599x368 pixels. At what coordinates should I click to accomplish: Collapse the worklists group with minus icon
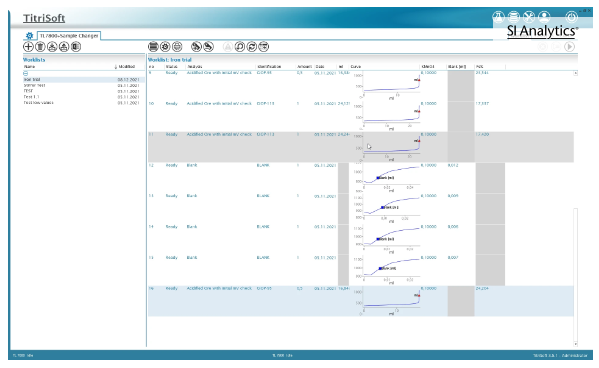[x=26, y=73]
